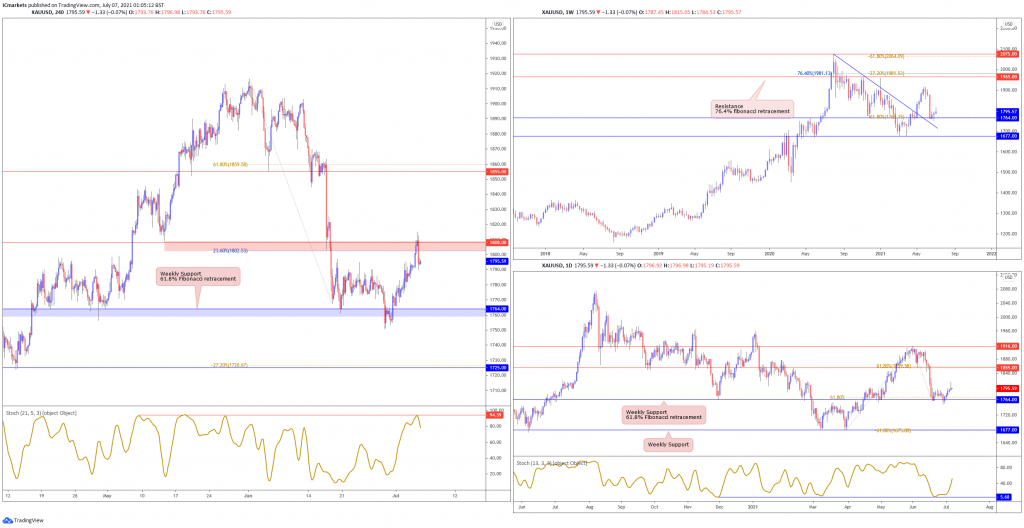Select the Weekly Support callout on 4-hour chart
This screenshot has width=1024, height=528.
(197, 276)
